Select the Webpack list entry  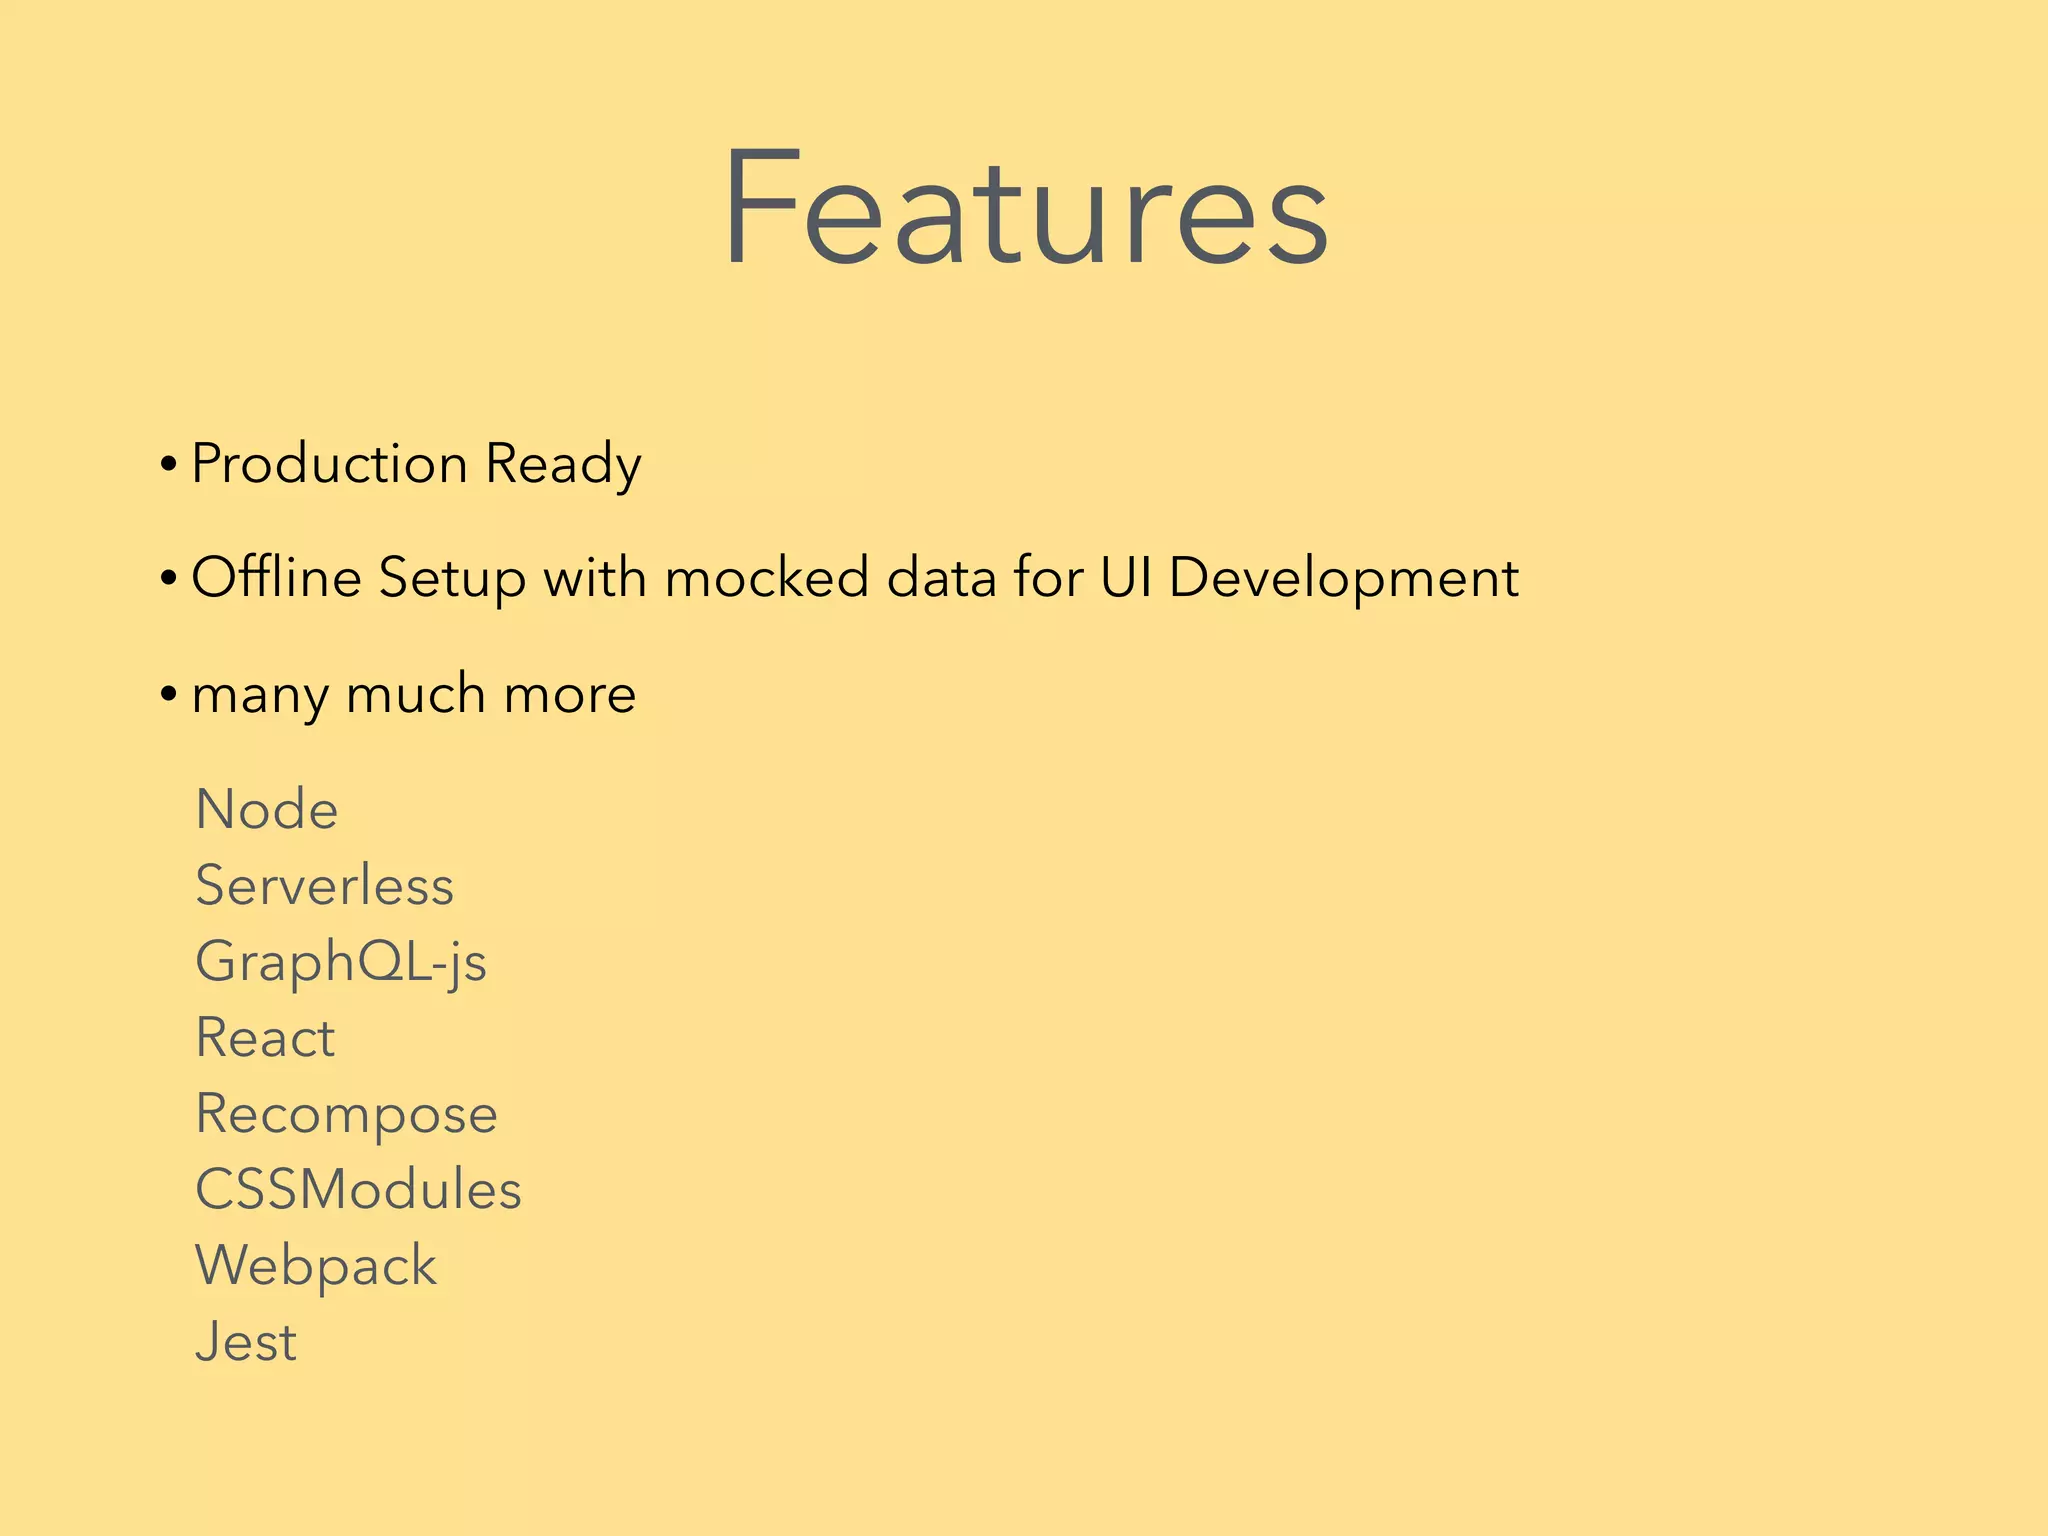[x=316, y=1267]
